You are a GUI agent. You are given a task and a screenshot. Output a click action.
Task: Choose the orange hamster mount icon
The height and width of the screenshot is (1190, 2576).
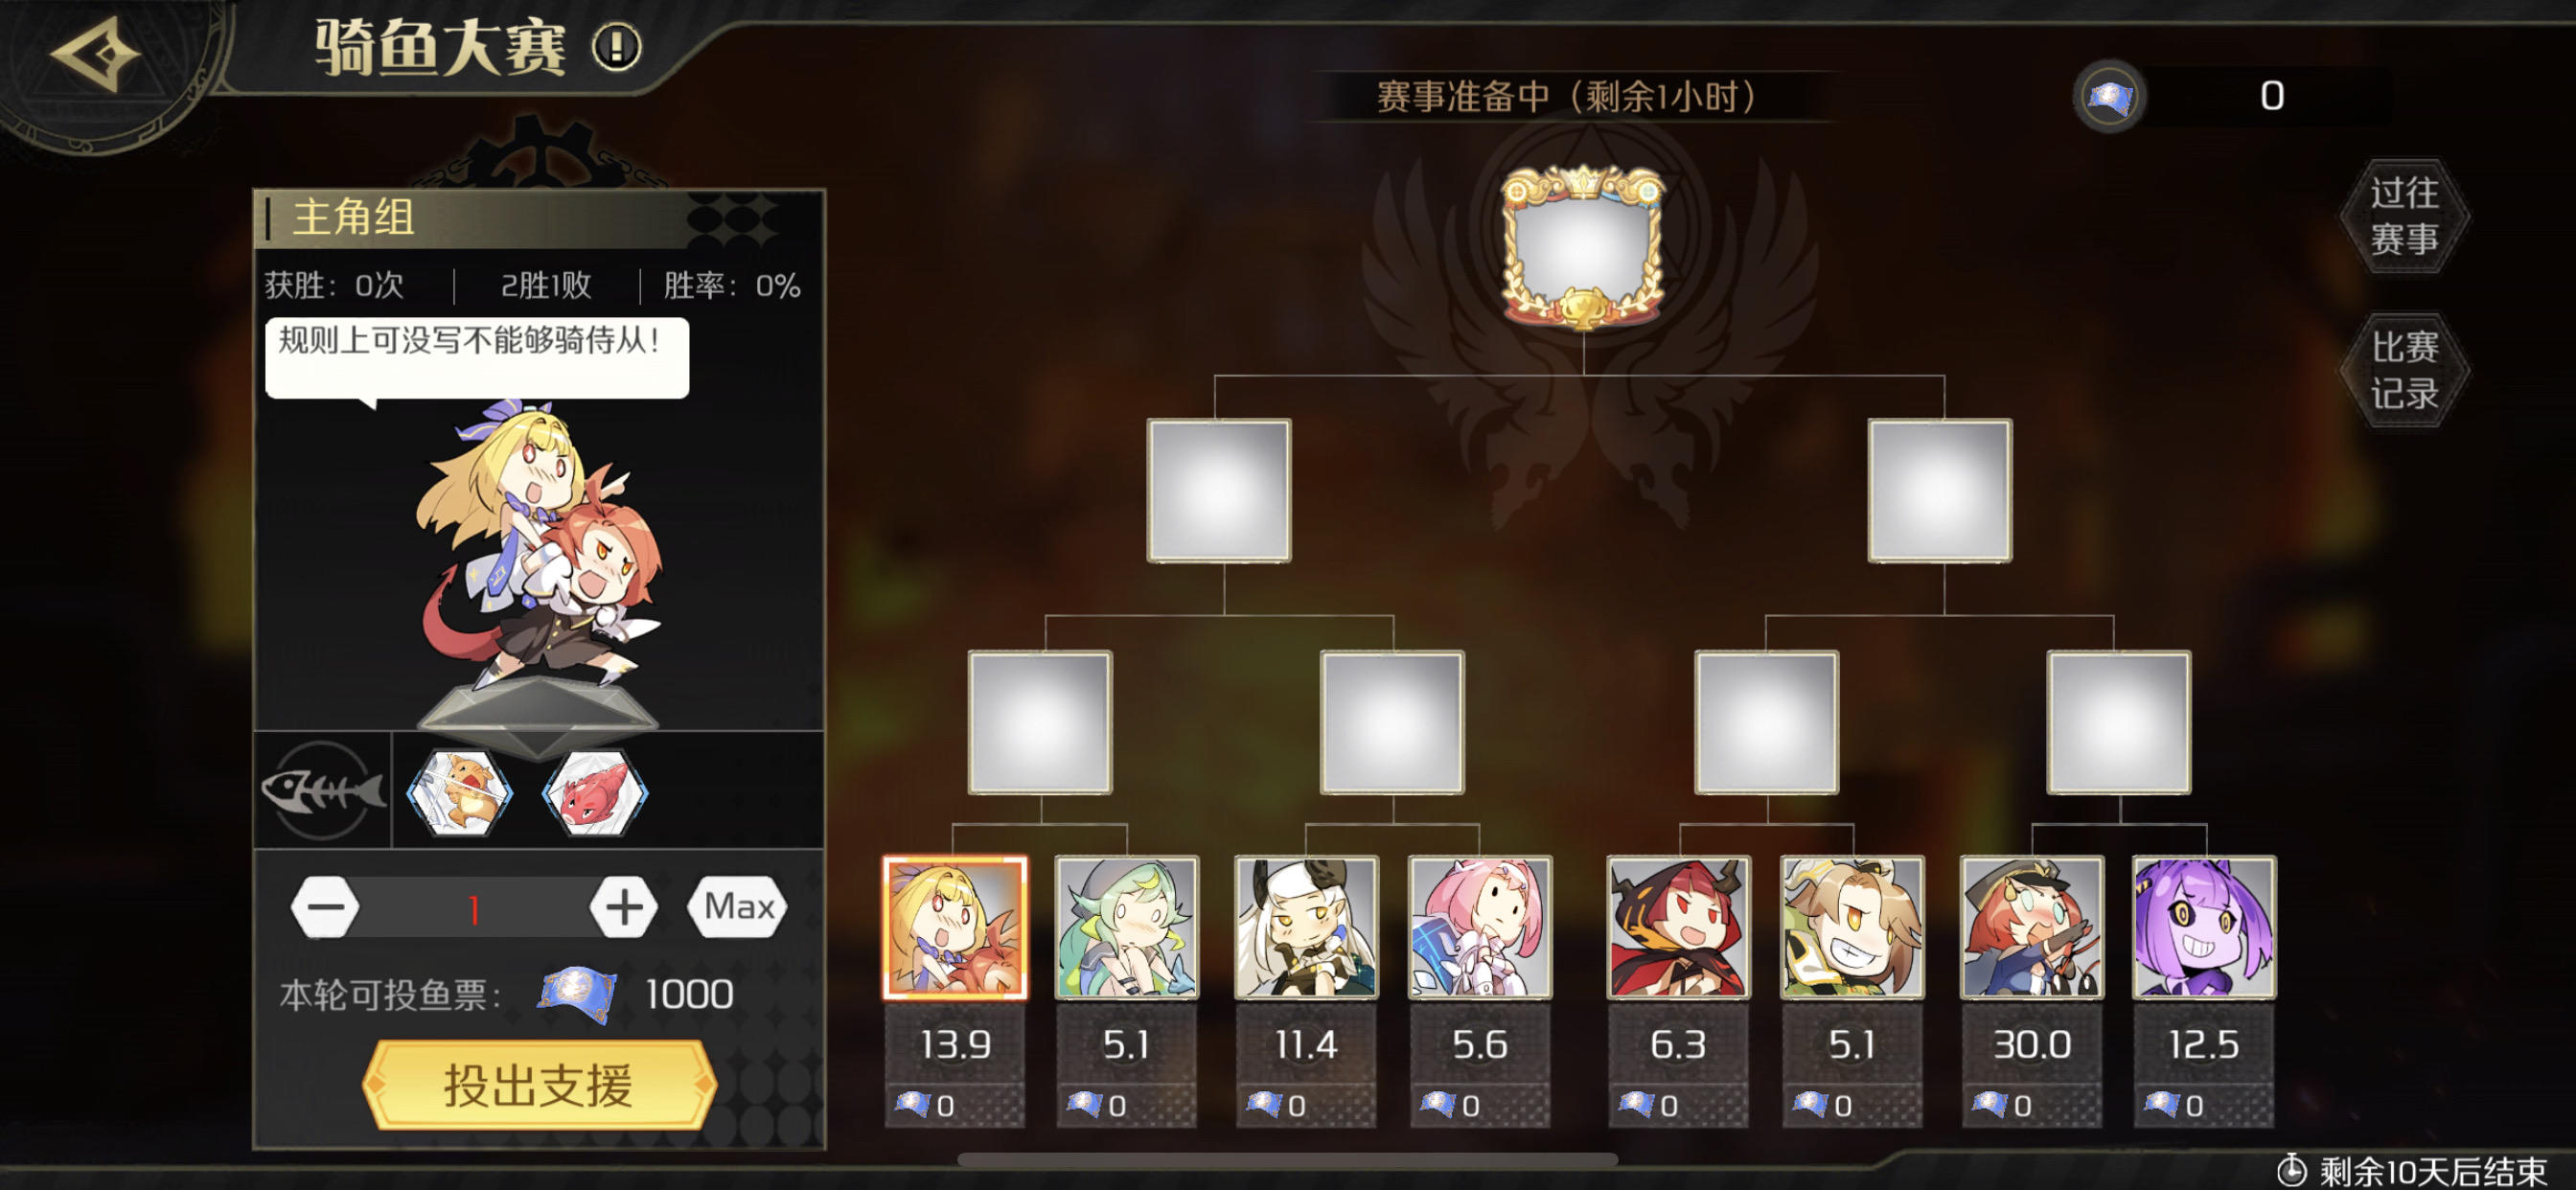tap(461, 792)
